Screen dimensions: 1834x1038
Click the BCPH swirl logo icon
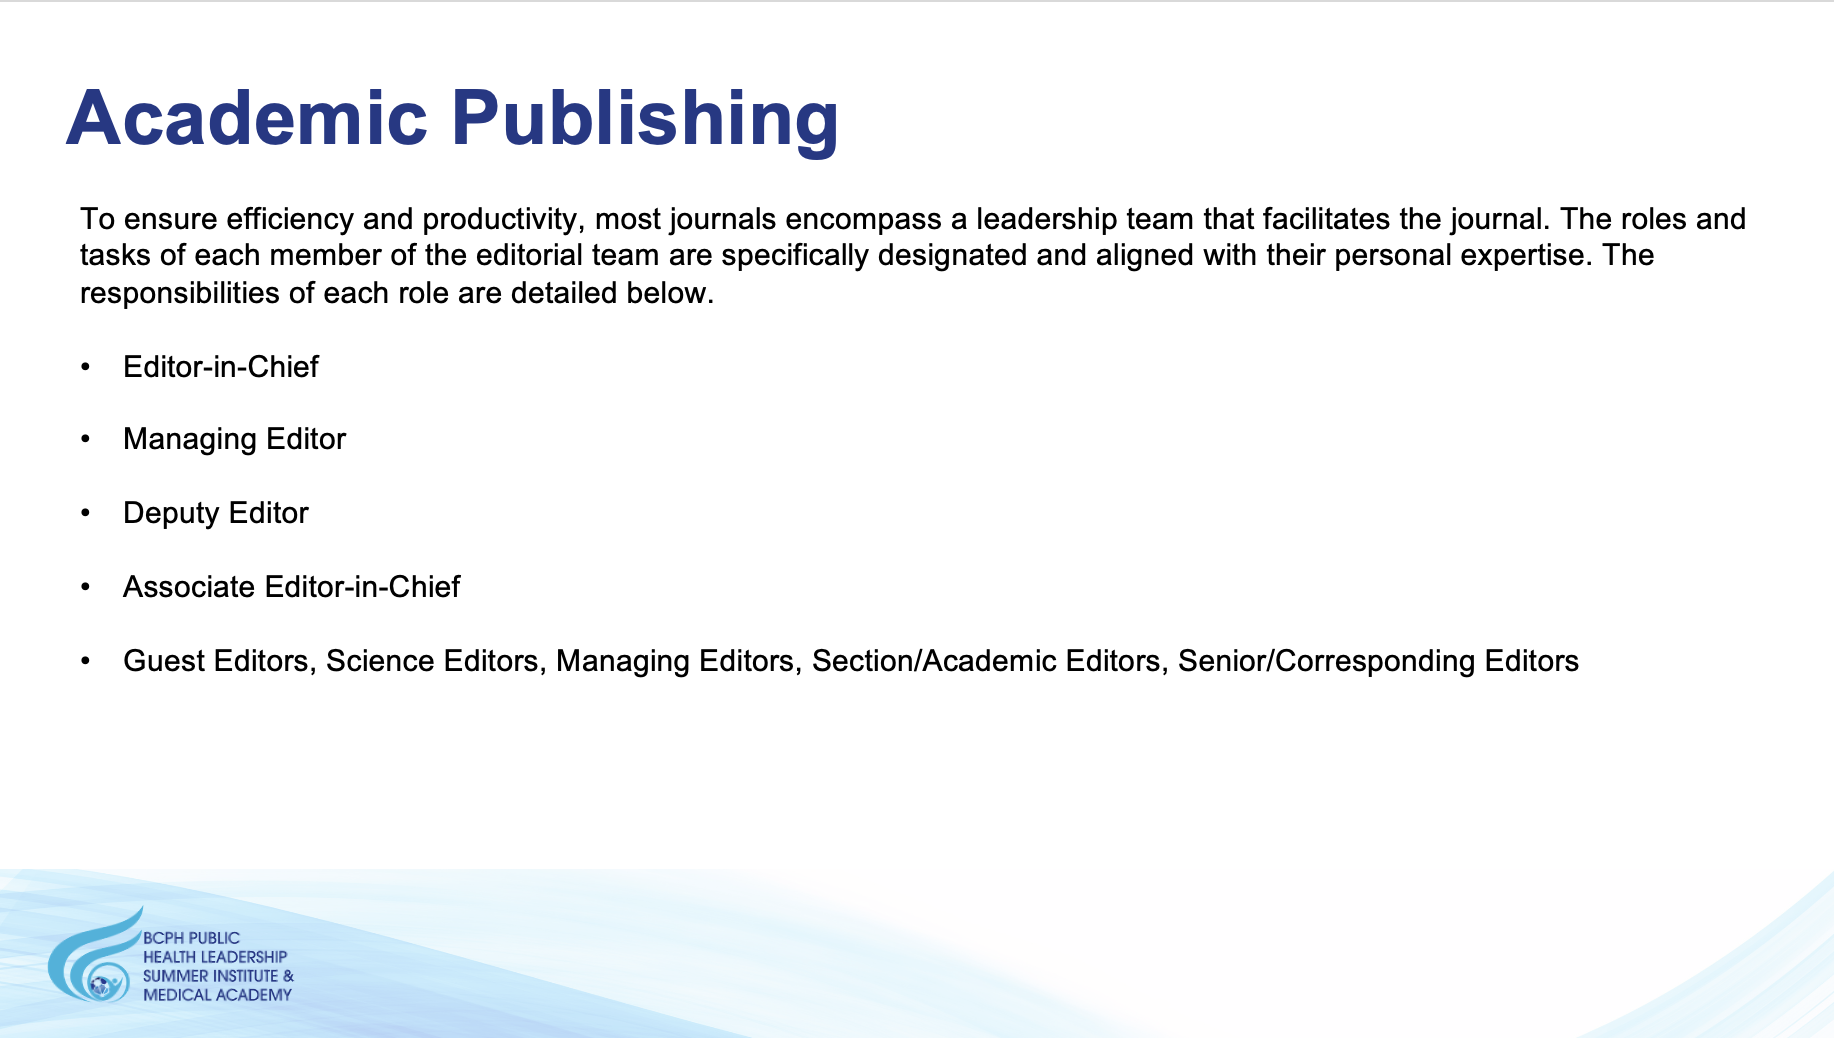point(94,955)
